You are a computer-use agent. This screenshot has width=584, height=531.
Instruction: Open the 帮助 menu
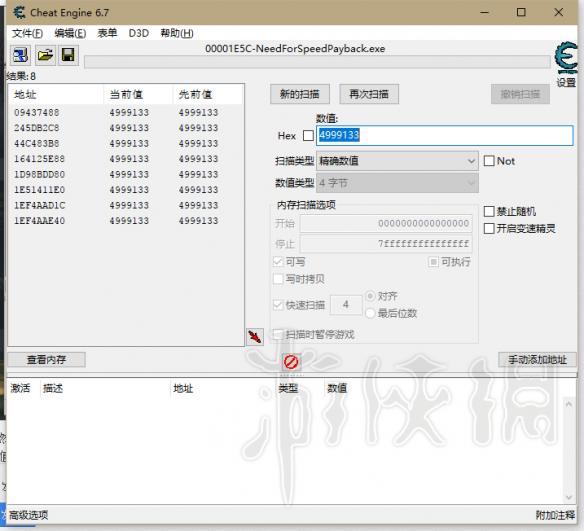[177, 33]
